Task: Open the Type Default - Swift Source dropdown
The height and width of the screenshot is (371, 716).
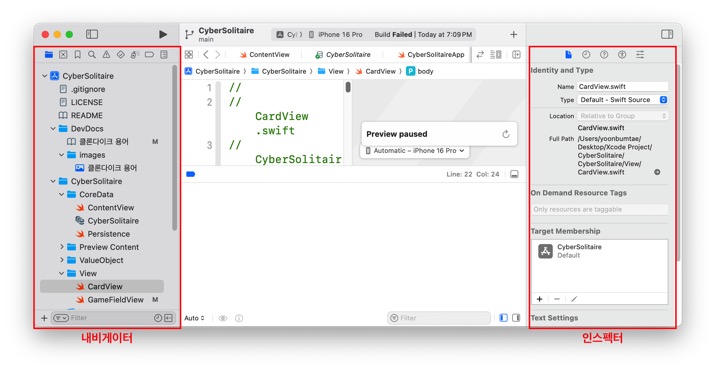Action: tap(622, 100)
